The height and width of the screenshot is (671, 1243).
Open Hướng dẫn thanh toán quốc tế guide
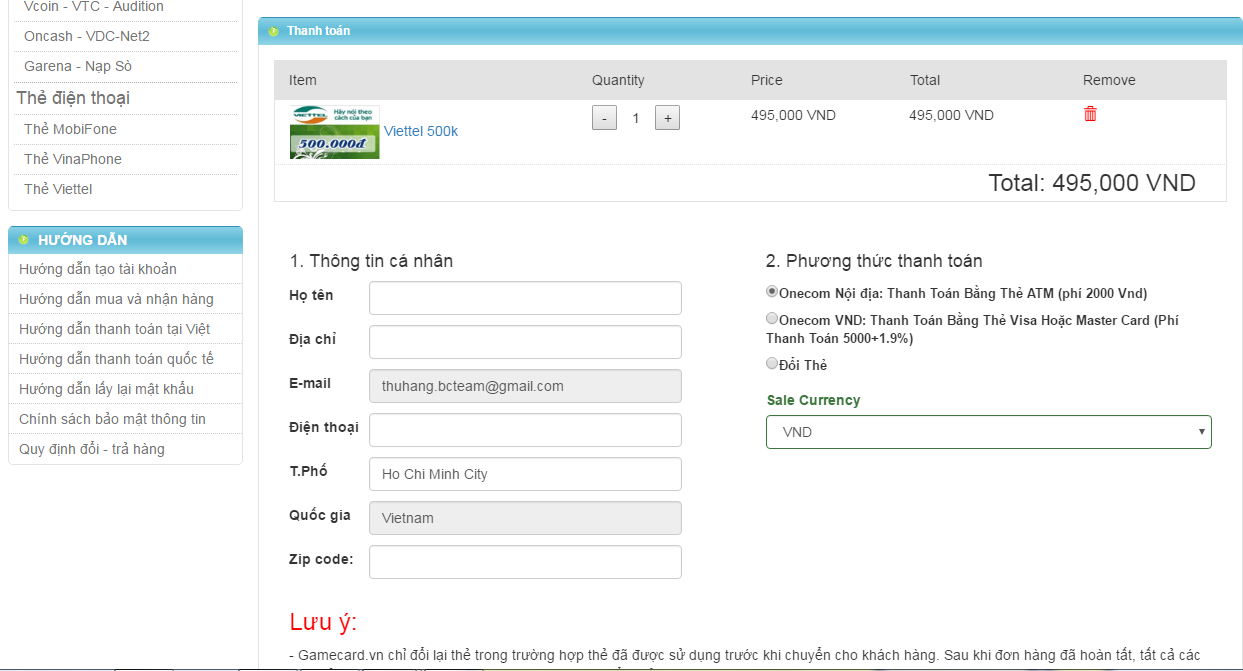click(116, 359)
